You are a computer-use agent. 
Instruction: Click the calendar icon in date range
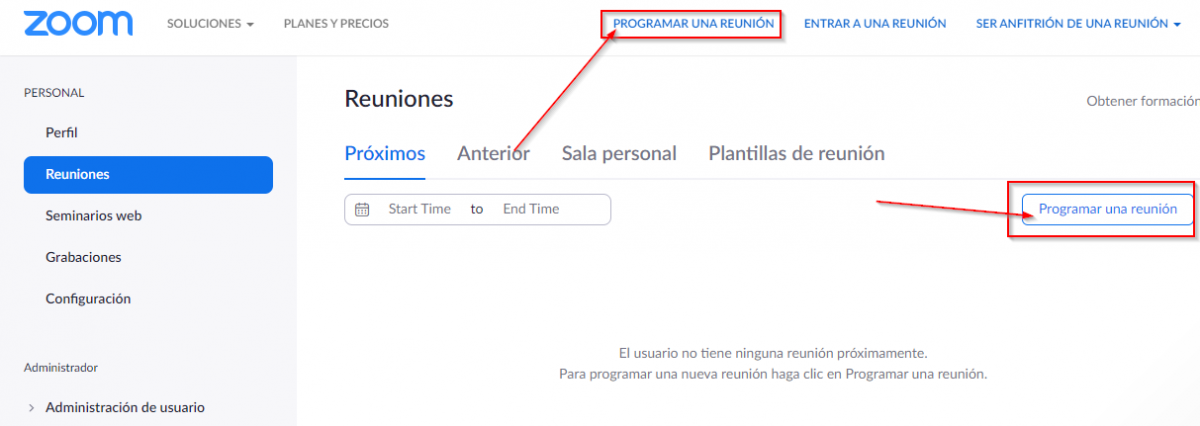[x=363, y=209]
